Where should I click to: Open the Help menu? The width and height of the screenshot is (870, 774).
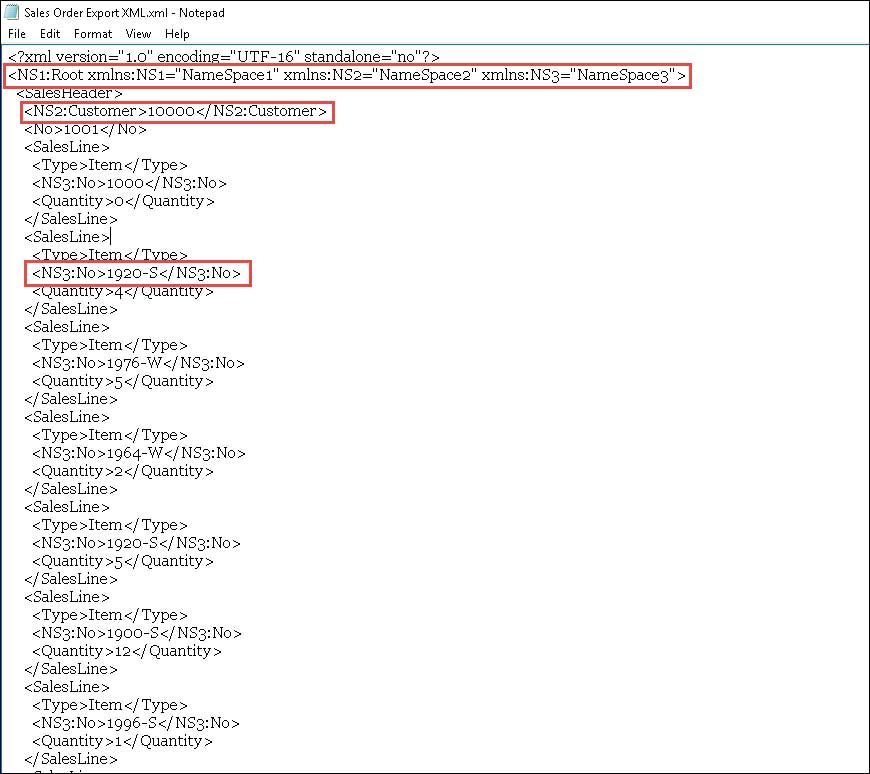pos(177,33)
